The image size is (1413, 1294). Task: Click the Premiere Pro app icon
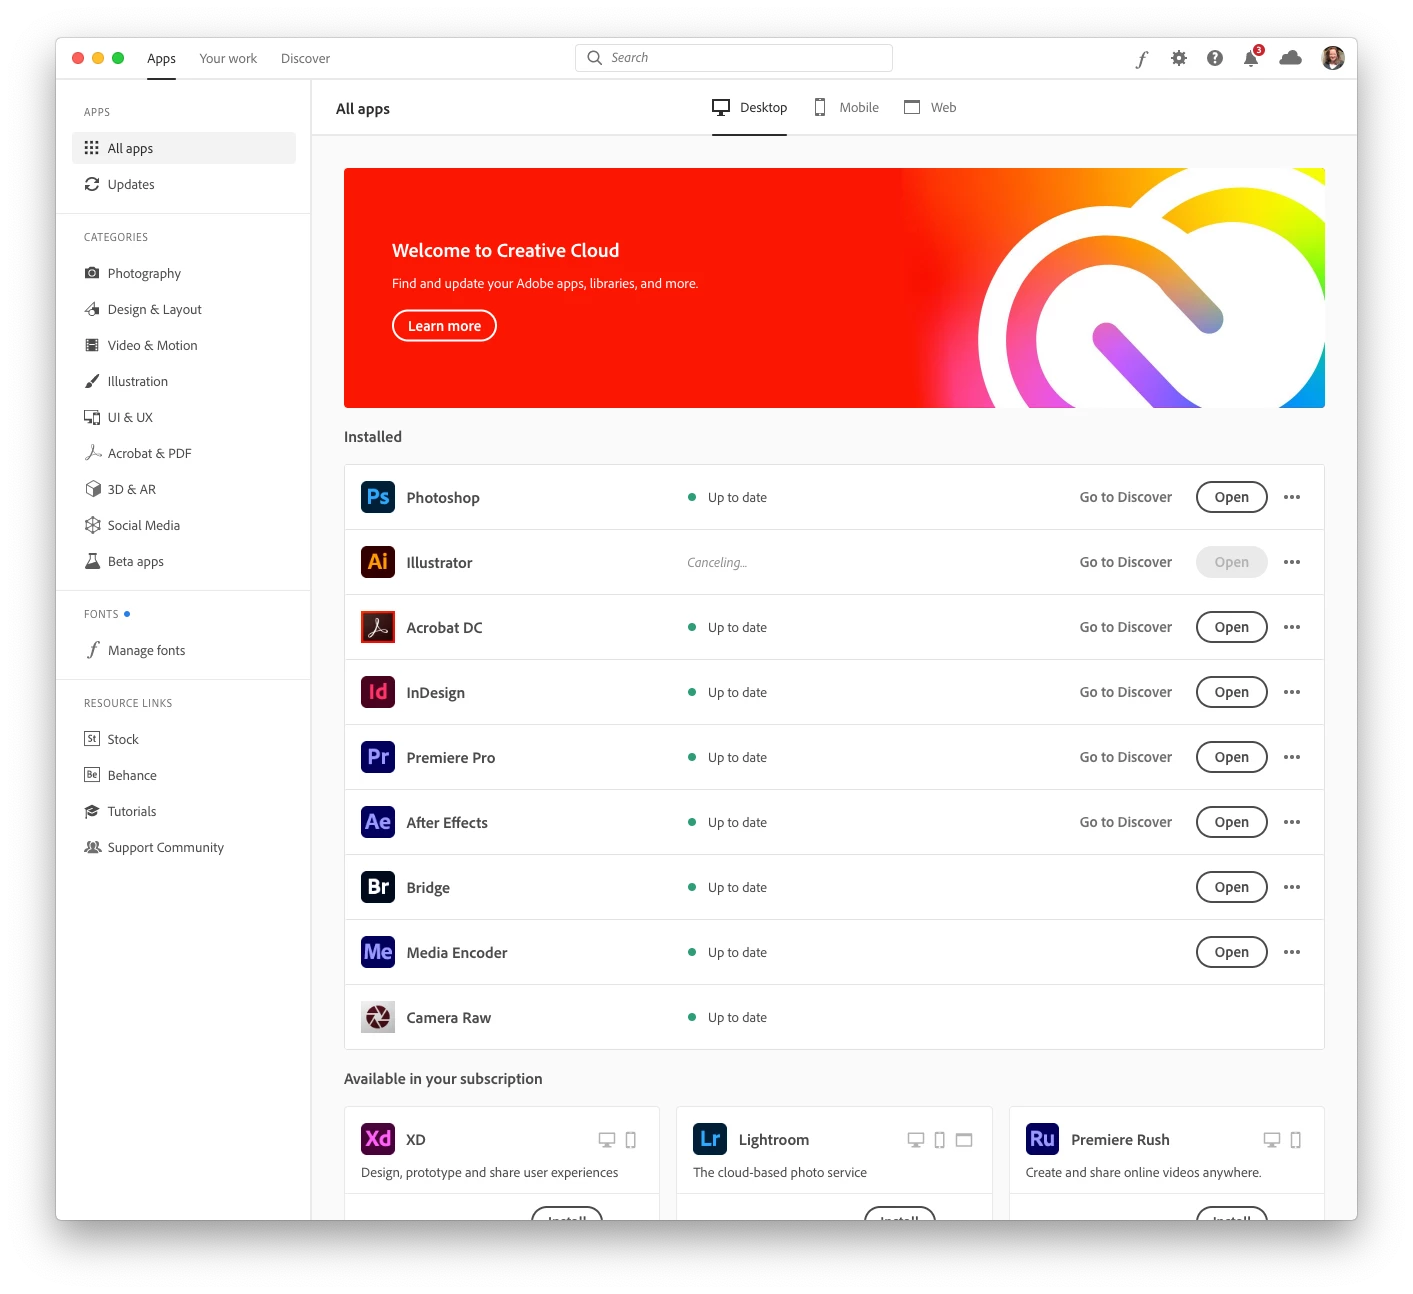pyautogui.click(x=378, y=757)
